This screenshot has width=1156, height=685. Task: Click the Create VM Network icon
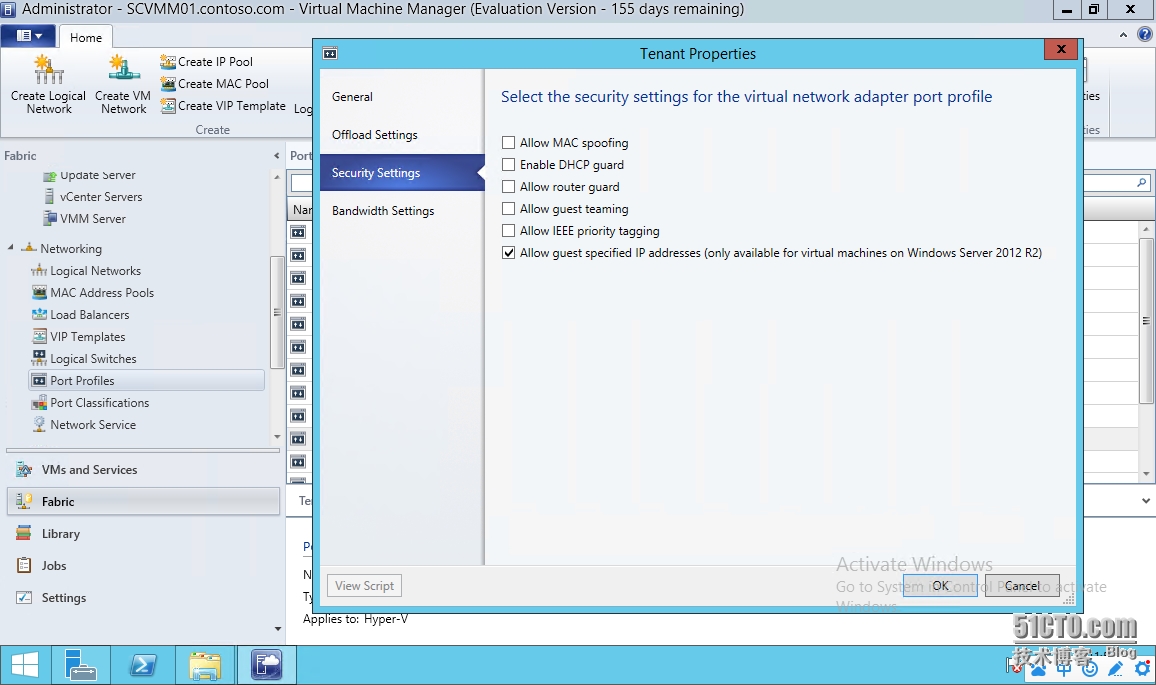click(123, 70)
